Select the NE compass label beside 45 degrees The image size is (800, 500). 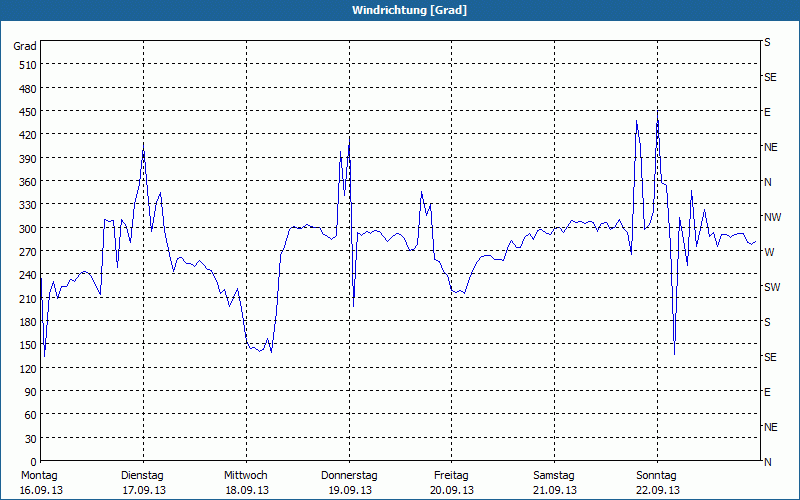[770, 427]
